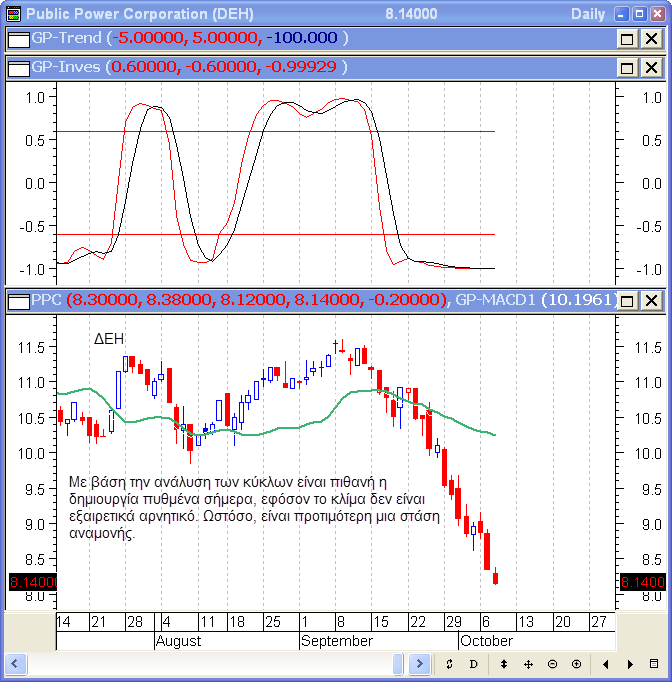Maximize the GP-Inves indicator pane
Image resolution: width=672 pixels, height=682 pixels.
pyautogui.click(x=628, y=68)
